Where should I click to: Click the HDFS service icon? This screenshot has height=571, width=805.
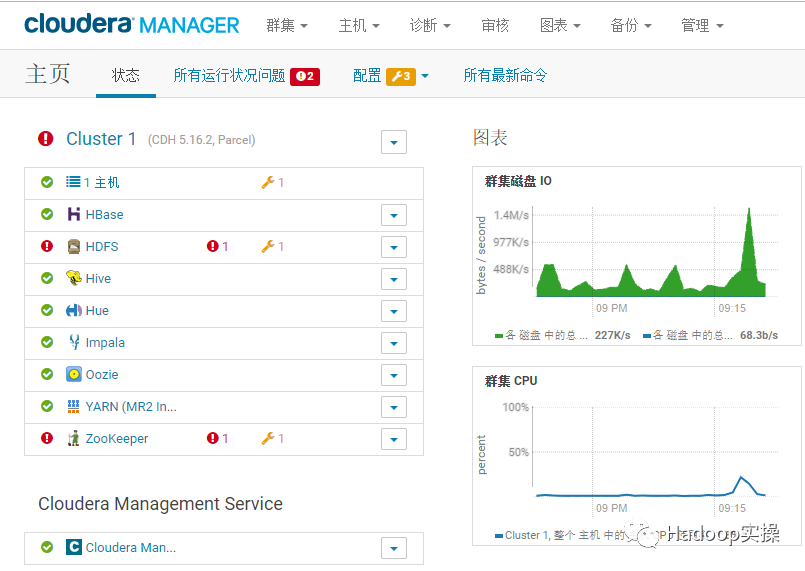74,246
